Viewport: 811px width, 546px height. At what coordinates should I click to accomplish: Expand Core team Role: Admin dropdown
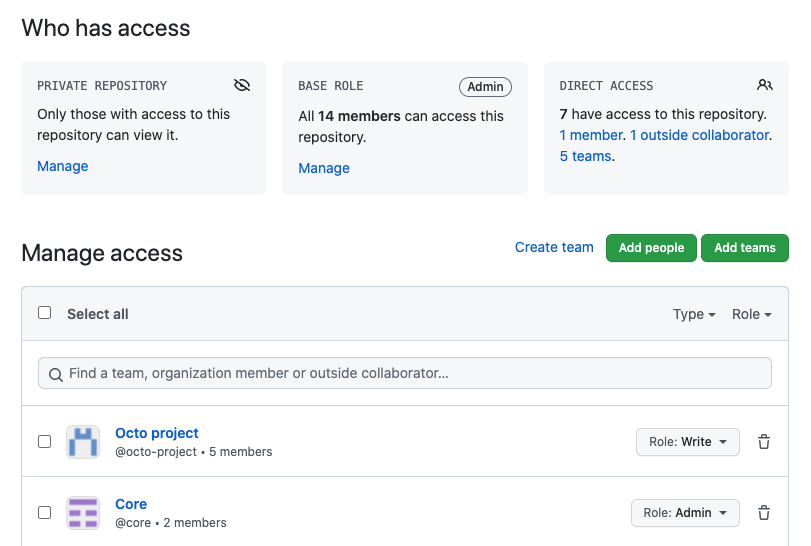pos(685,513)
